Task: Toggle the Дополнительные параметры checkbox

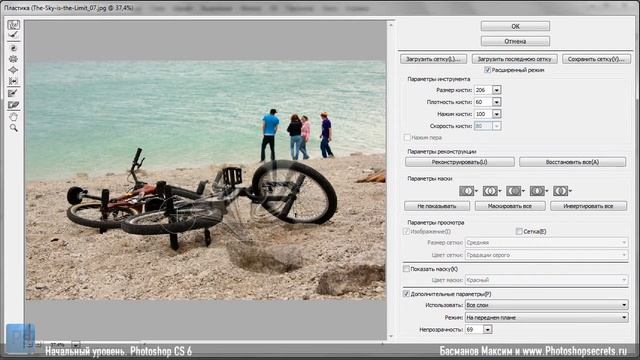Action: (x=406, y=294)
